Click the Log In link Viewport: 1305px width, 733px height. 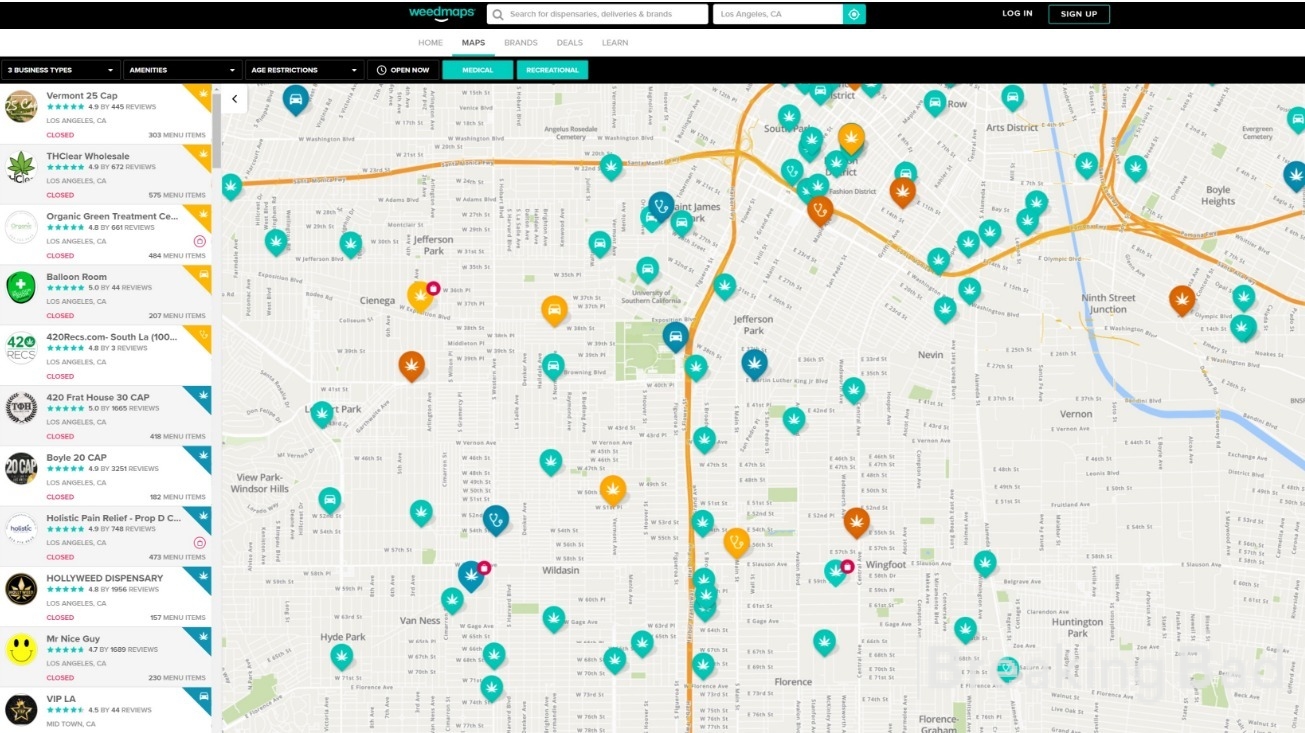(x=1017, y=14)
